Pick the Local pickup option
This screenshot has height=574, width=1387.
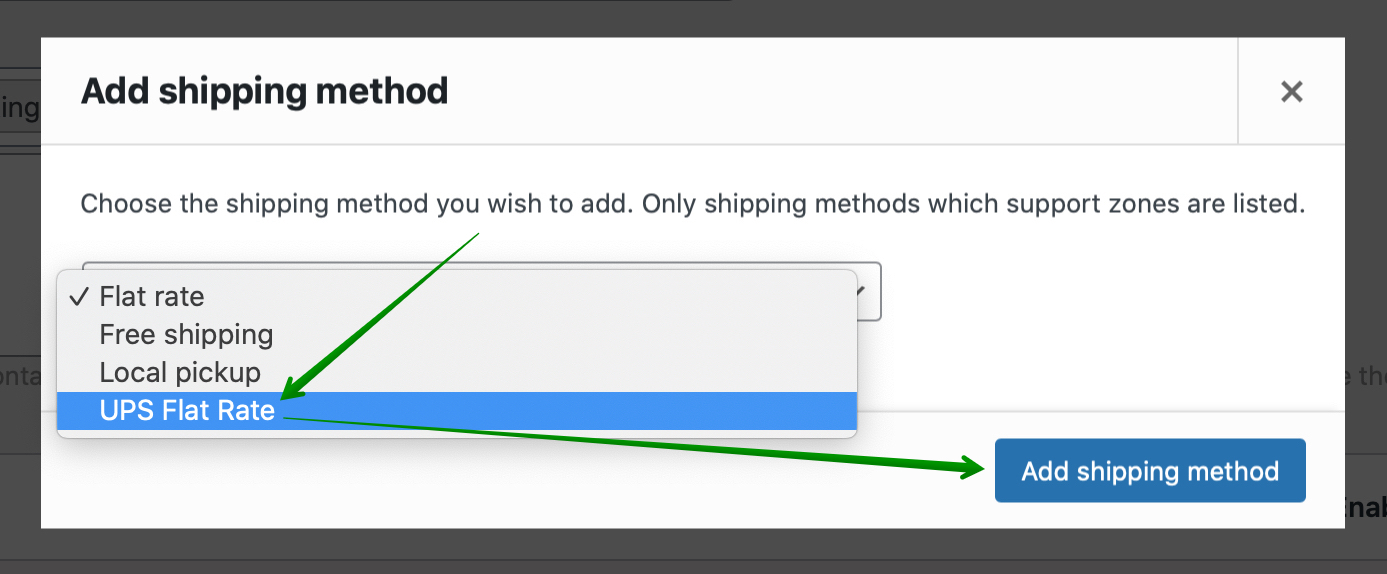click(180, 372)
